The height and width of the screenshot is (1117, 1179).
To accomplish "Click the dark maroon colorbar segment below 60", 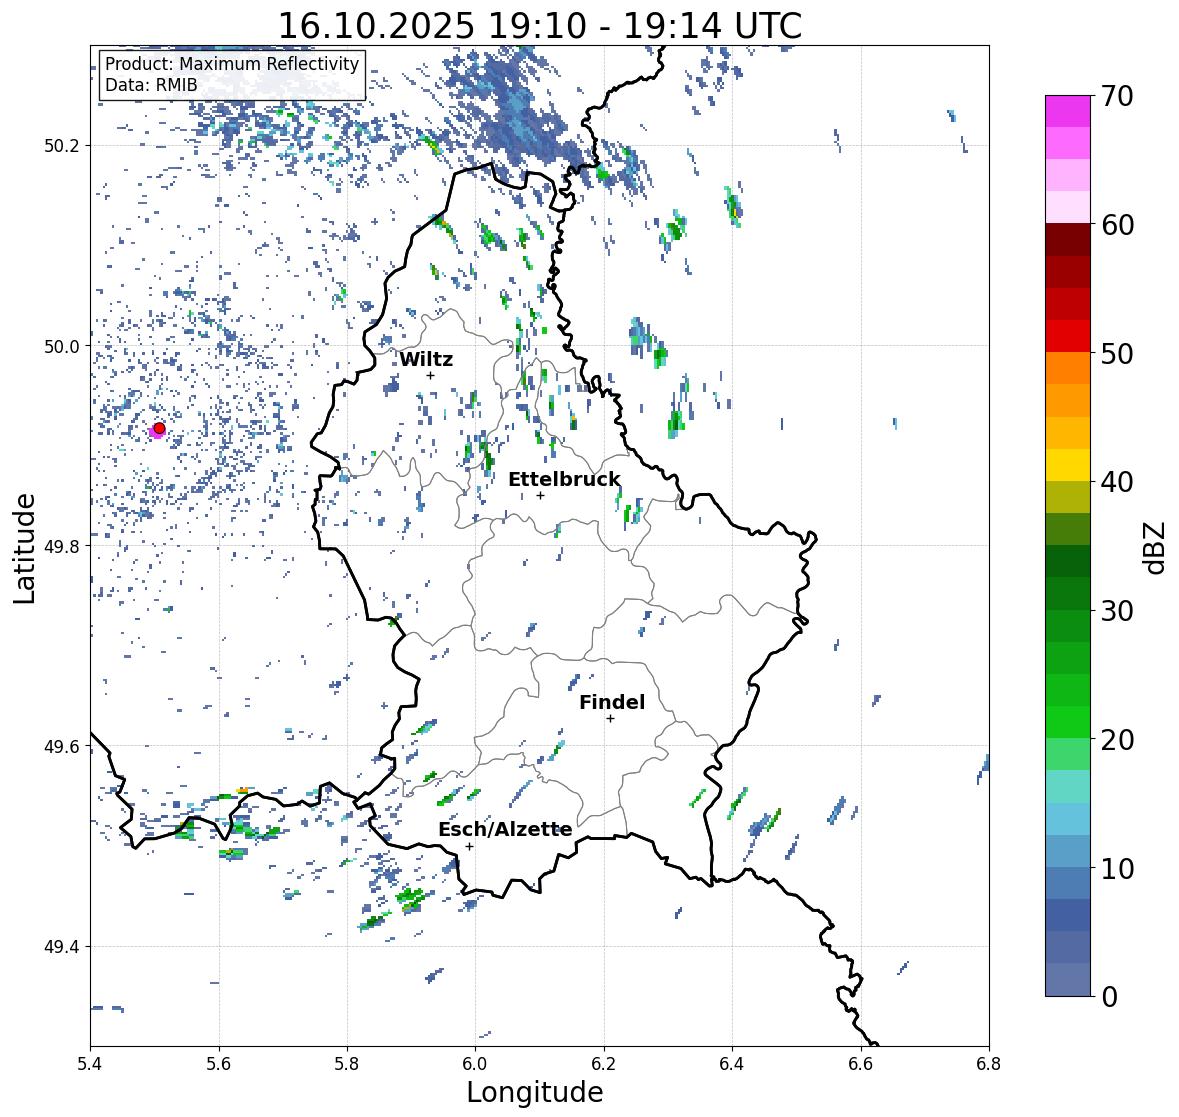I will tap(1068, 240).
